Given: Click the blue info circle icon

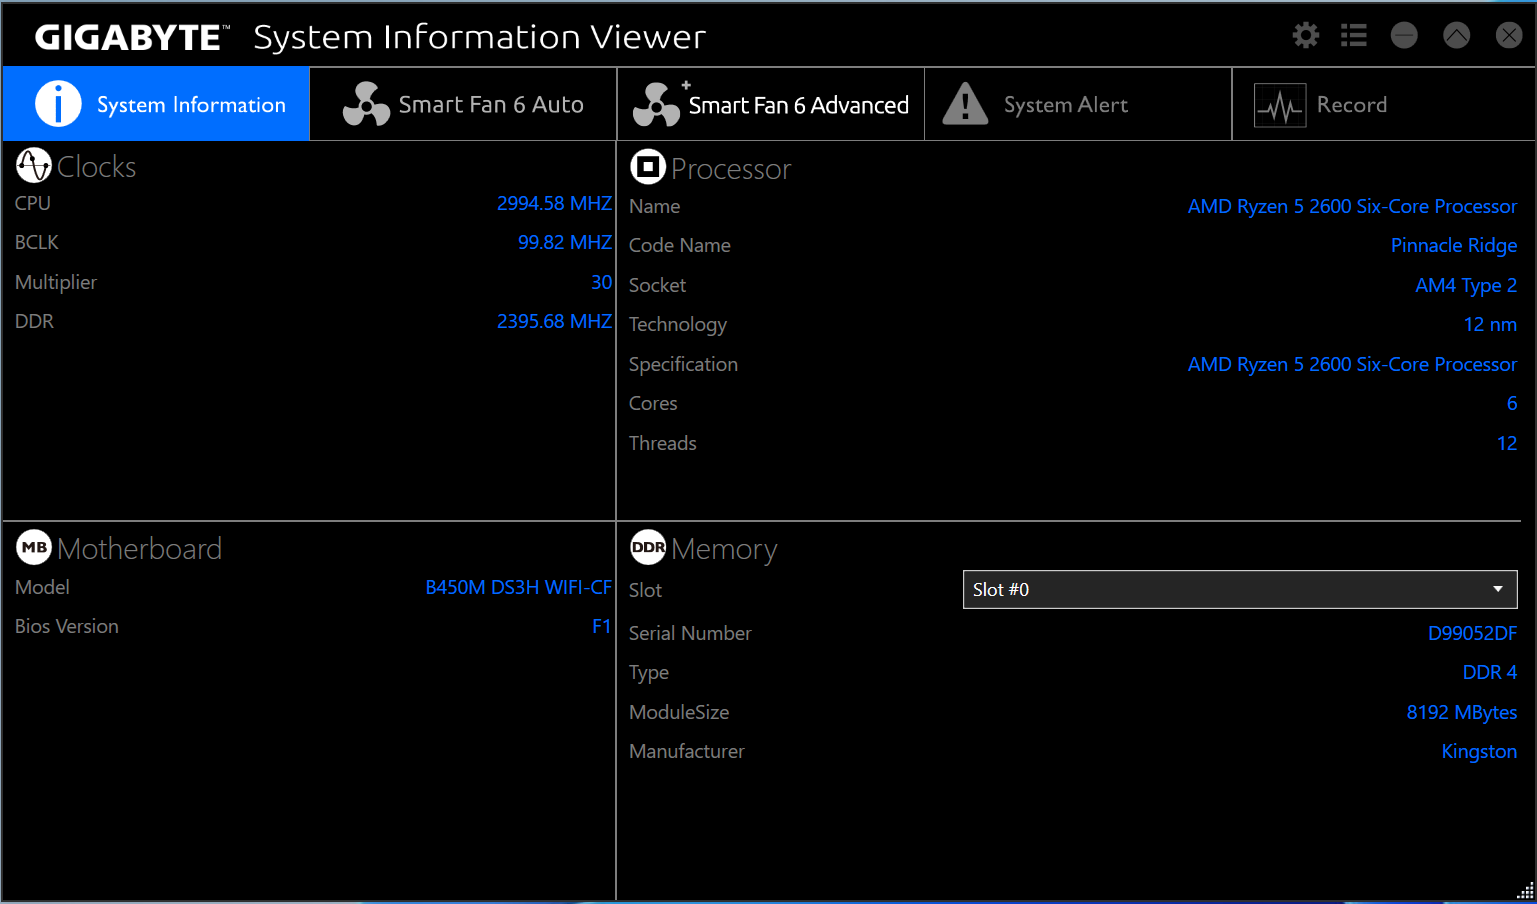Looking at the screenshot, I should 58,104.
